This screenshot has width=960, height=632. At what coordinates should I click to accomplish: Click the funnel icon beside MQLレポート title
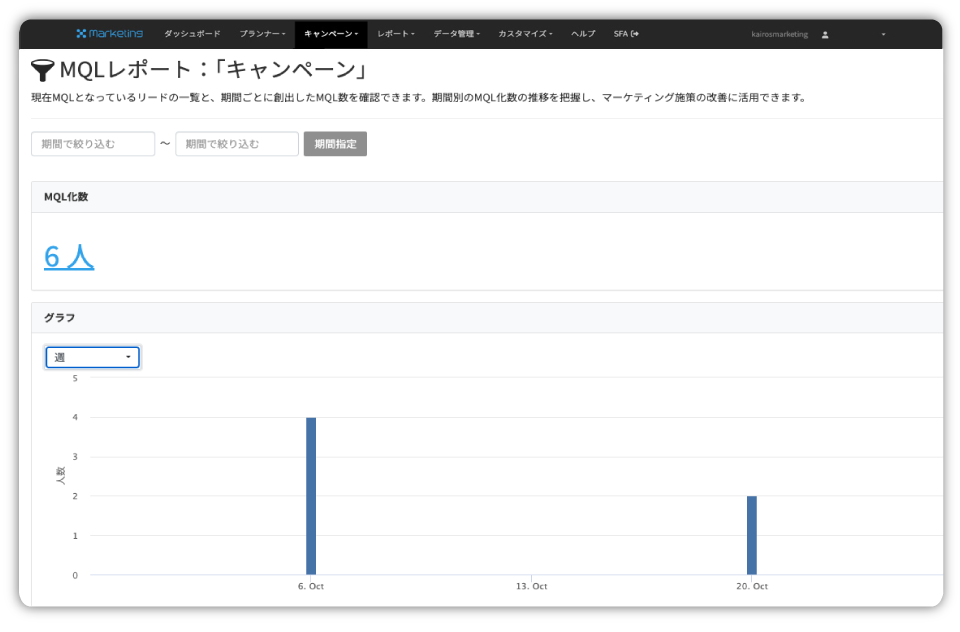tap(42, 69)
